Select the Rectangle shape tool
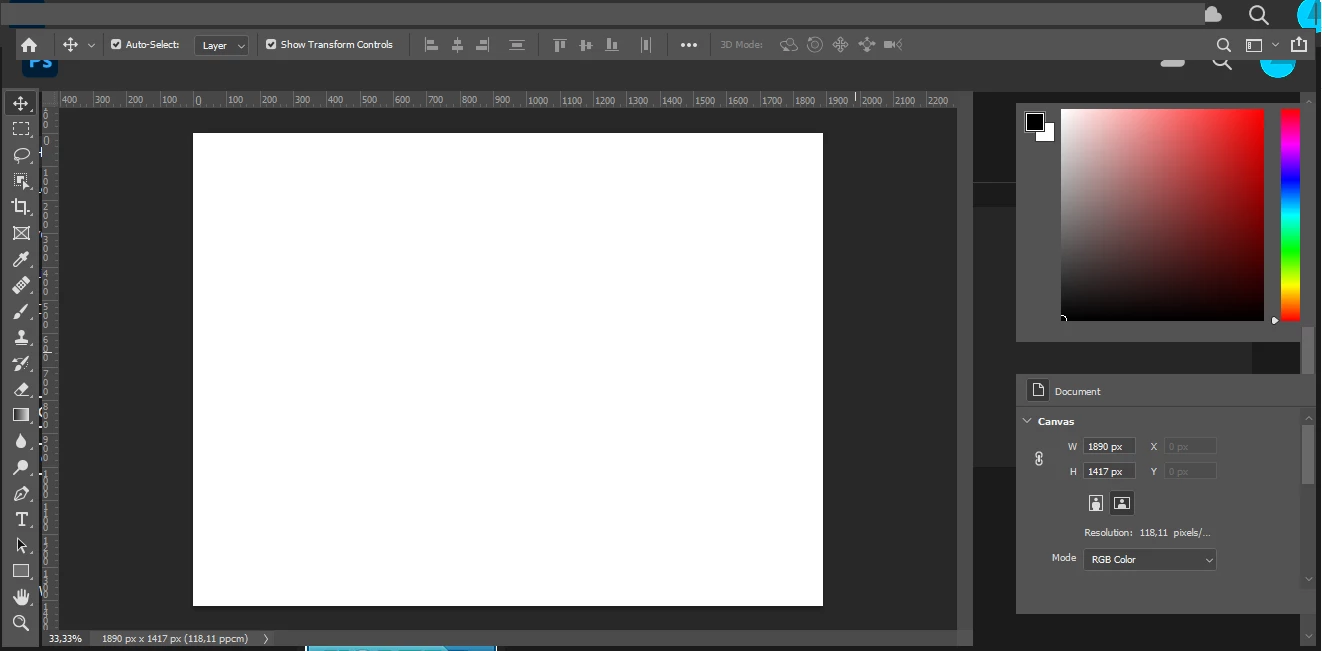This screenshot has height=651, width=1322. tap(21, 571)
